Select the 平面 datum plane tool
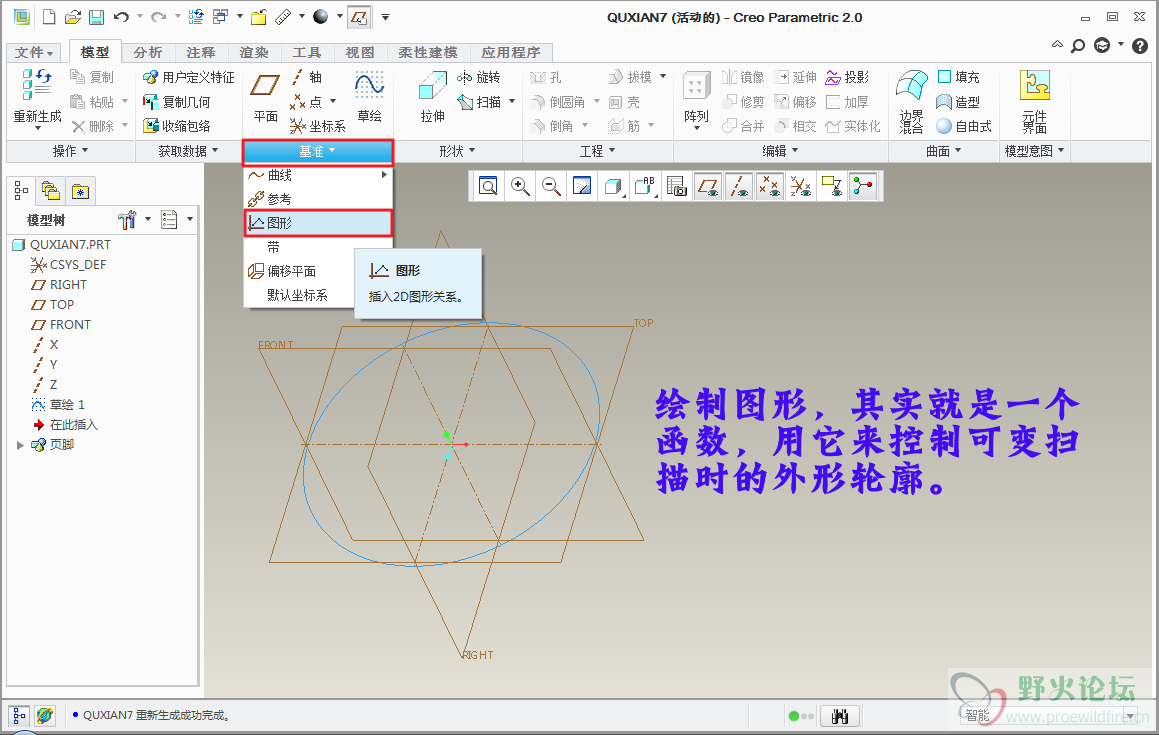This screenshot has height=735, width=1159. [265, 97]
